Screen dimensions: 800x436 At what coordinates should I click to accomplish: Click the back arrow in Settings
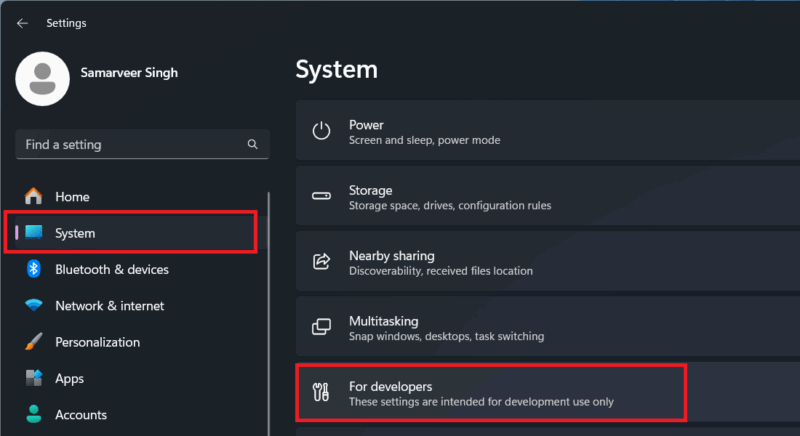pyautogui.click(x=22, y=23)
